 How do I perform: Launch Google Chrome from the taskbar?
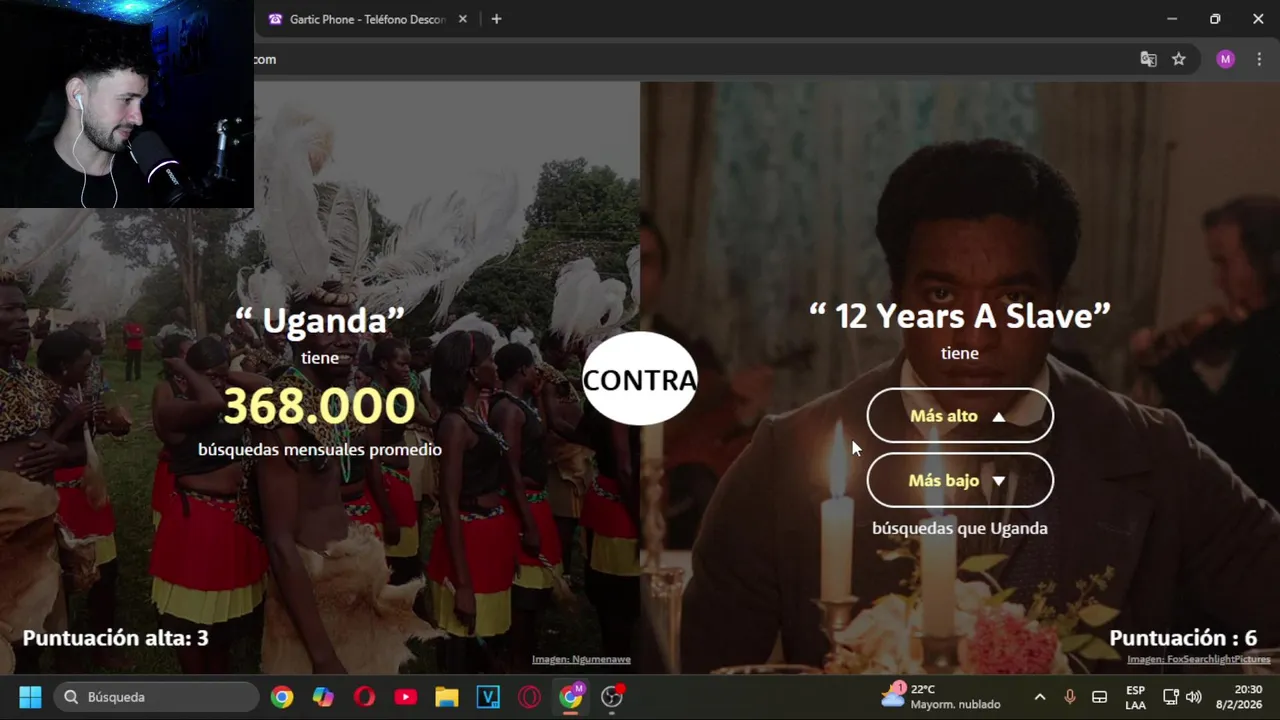[x=282, y=697]
